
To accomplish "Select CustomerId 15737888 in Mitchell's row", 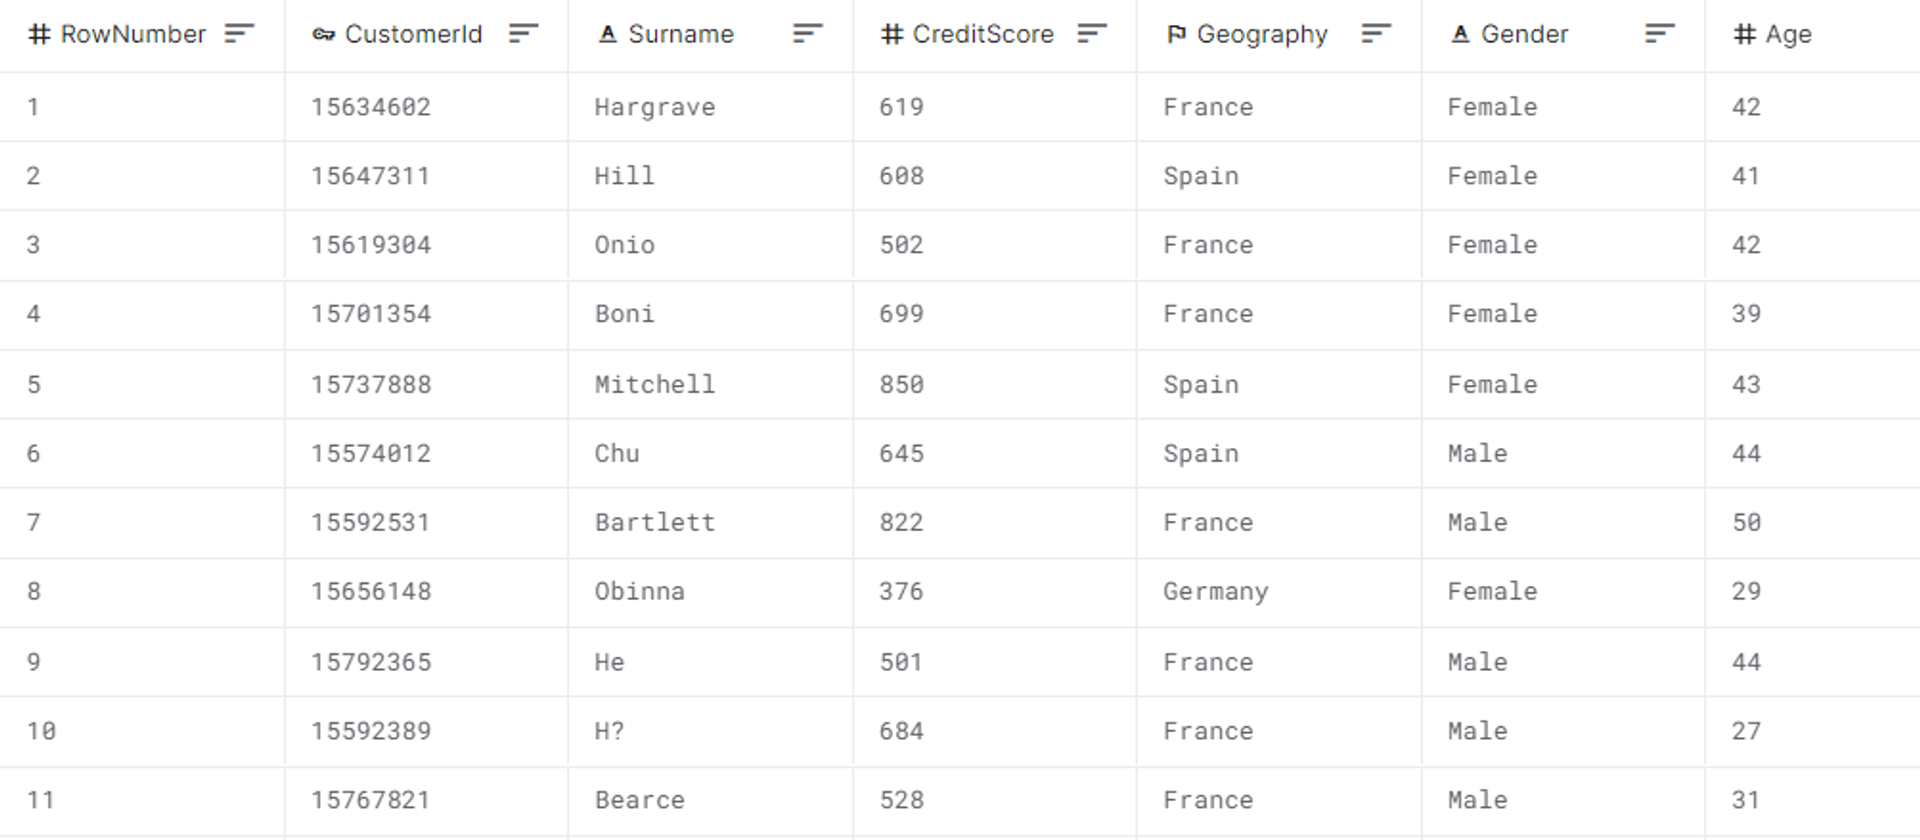I will (369, 384).
